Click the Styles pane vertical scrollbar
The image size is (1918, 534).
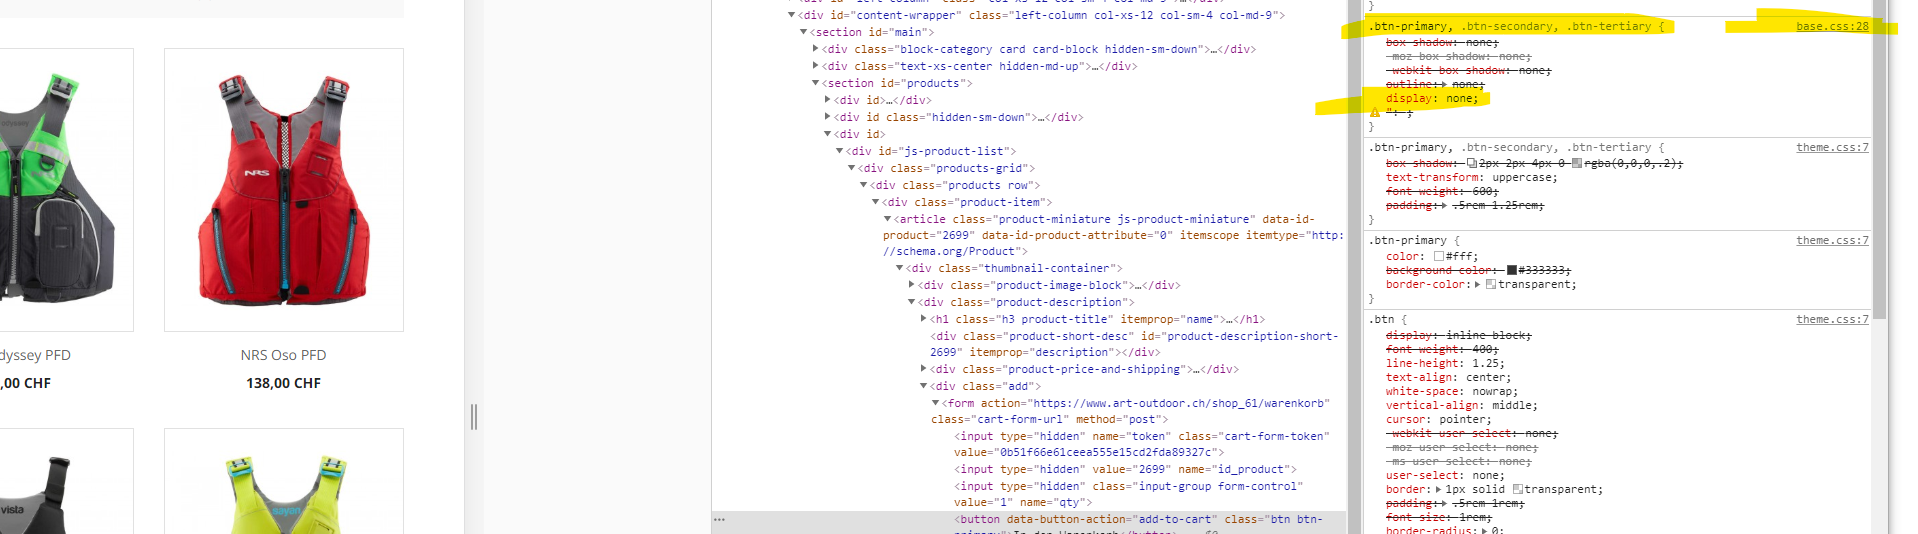1880,160
